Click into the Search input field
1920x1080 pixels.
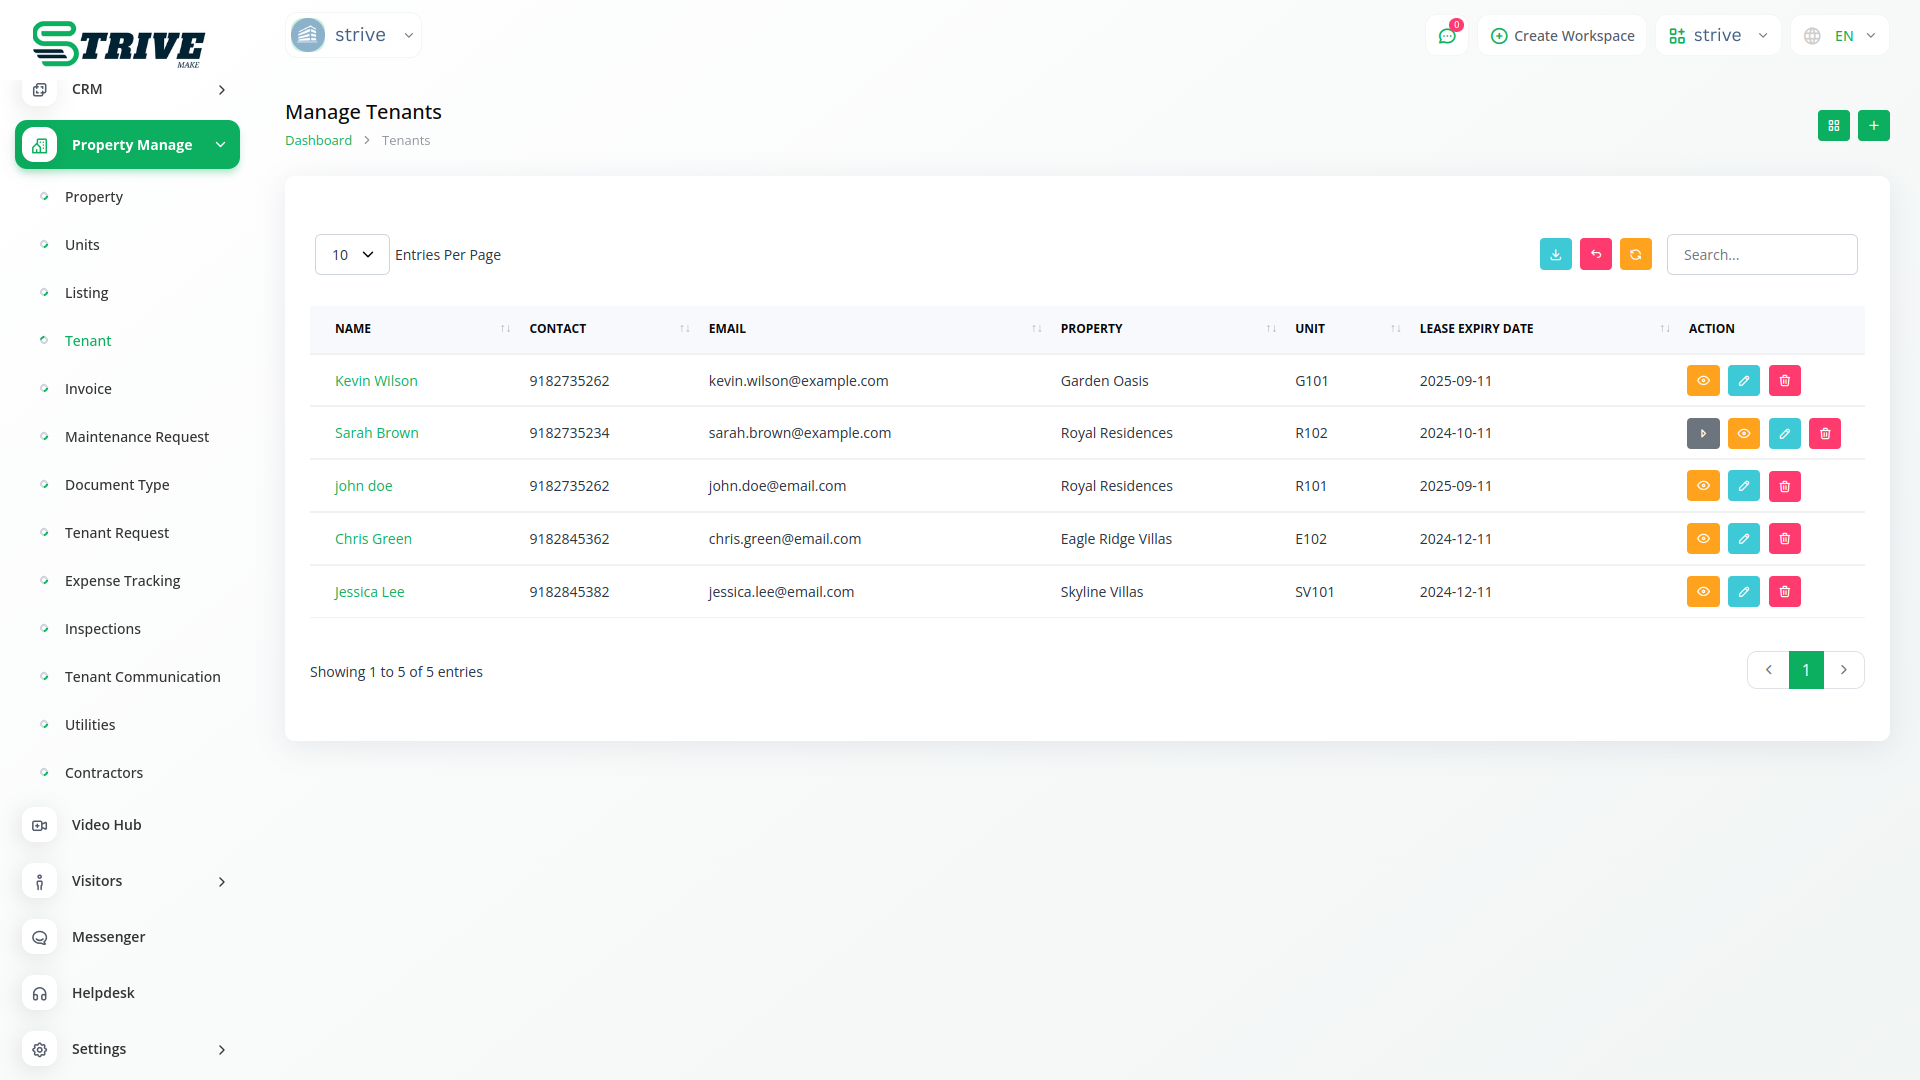1761,255
